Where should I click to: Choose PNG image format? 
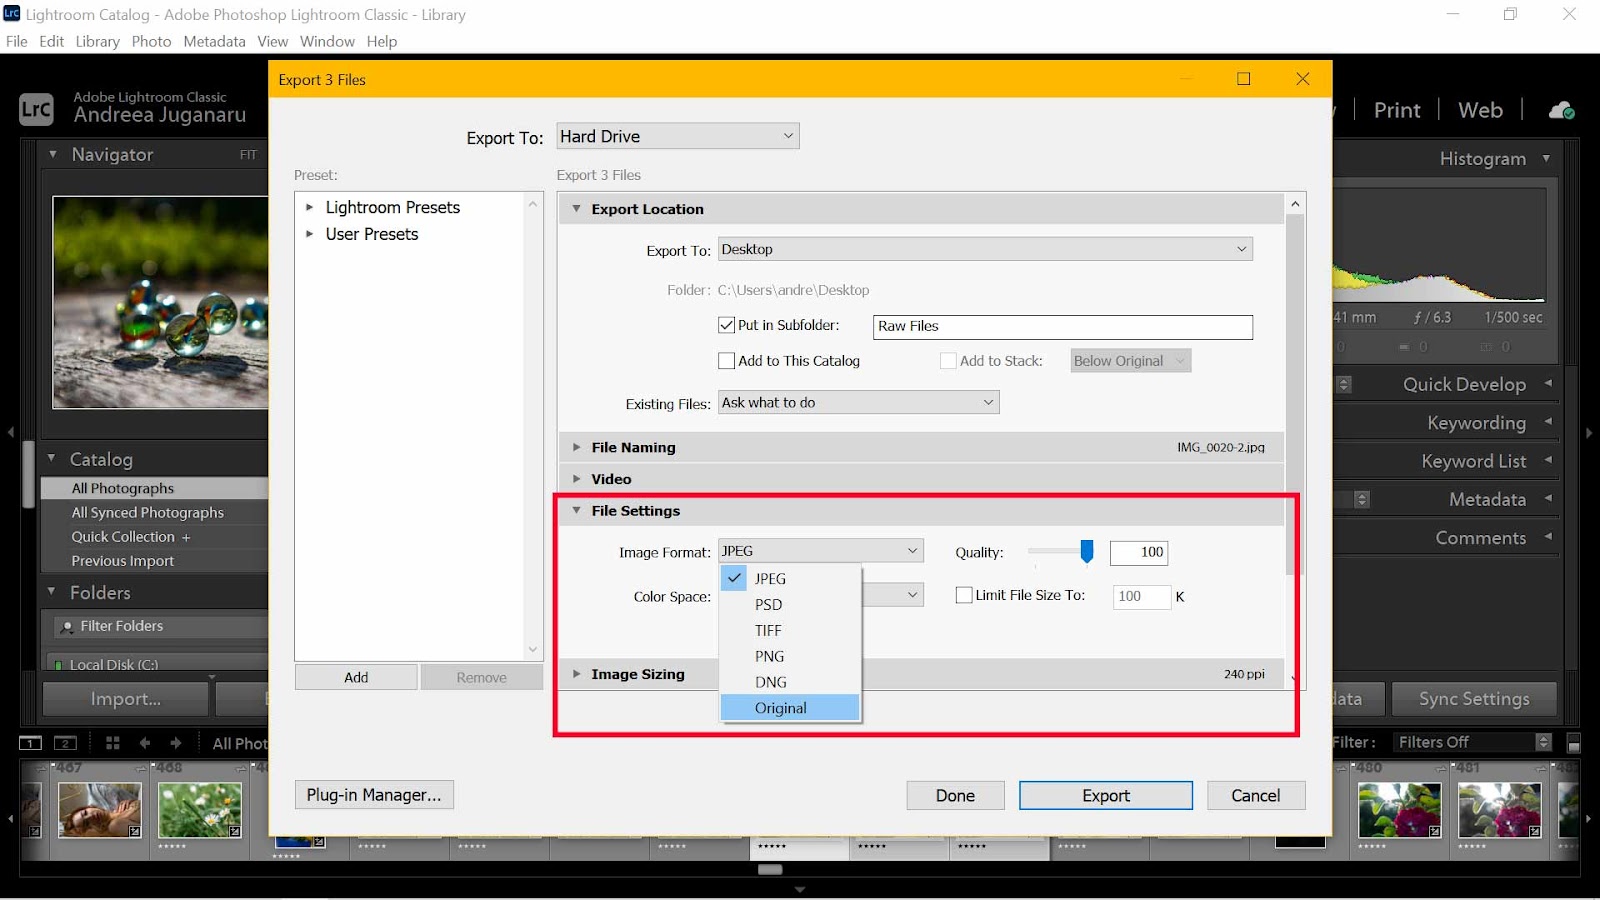coord(790,656)
